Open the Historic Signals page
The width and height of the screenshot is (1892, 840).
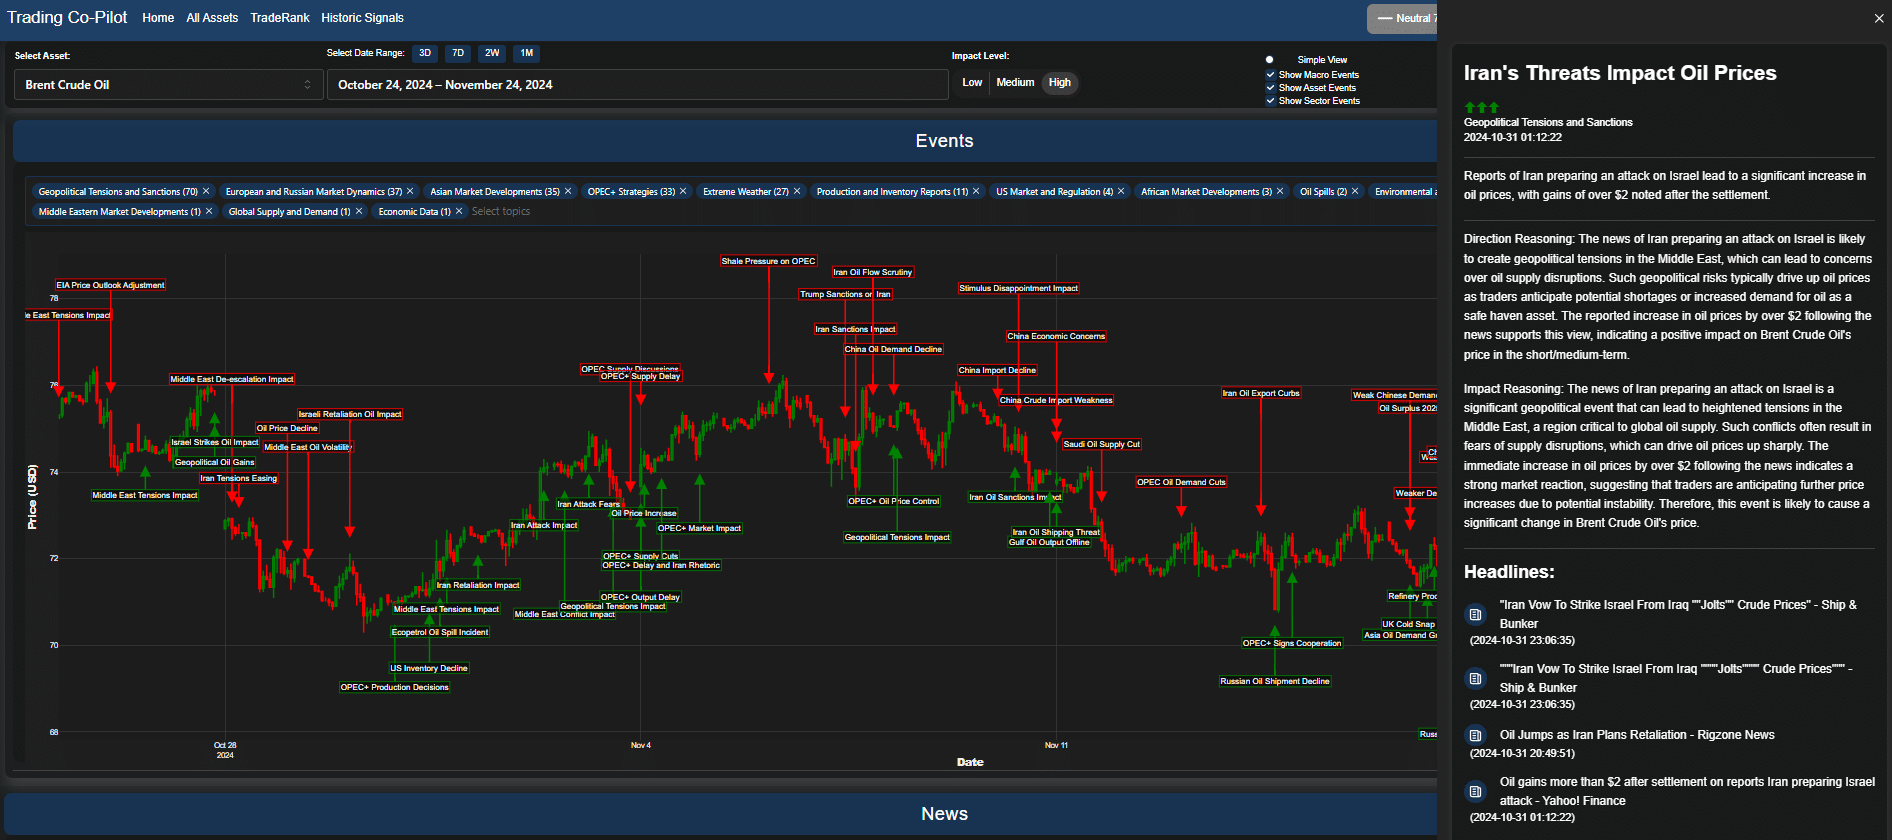click(362, 18)
